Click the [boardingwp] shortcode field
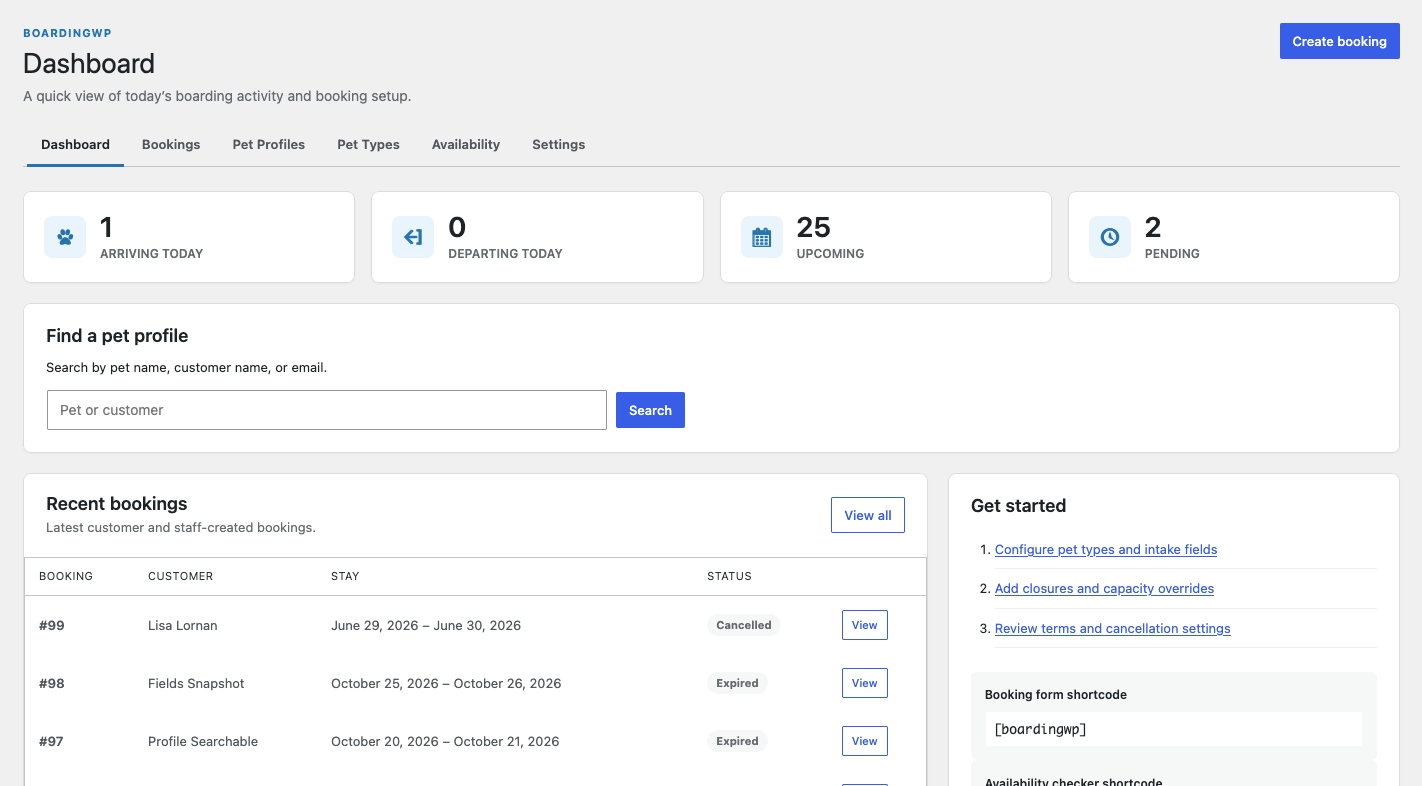 click(x=1173, y=729)
